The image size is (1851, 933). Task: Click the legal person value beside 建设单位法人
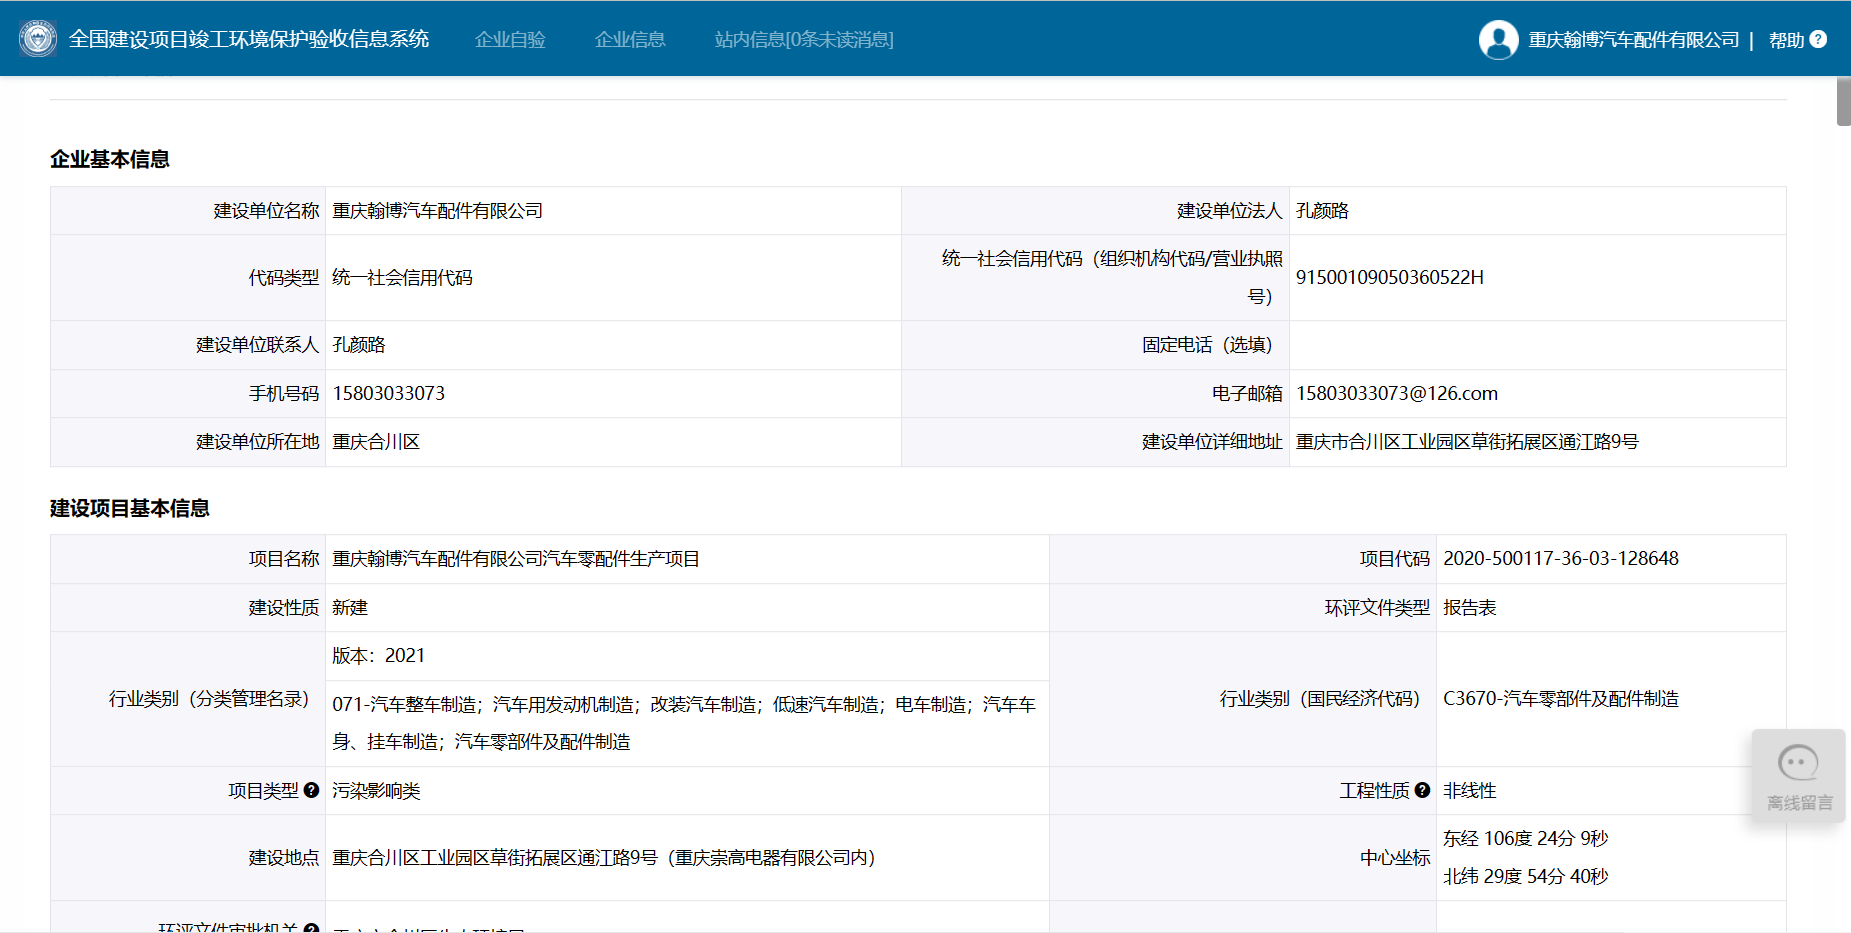coord(1322,210)
